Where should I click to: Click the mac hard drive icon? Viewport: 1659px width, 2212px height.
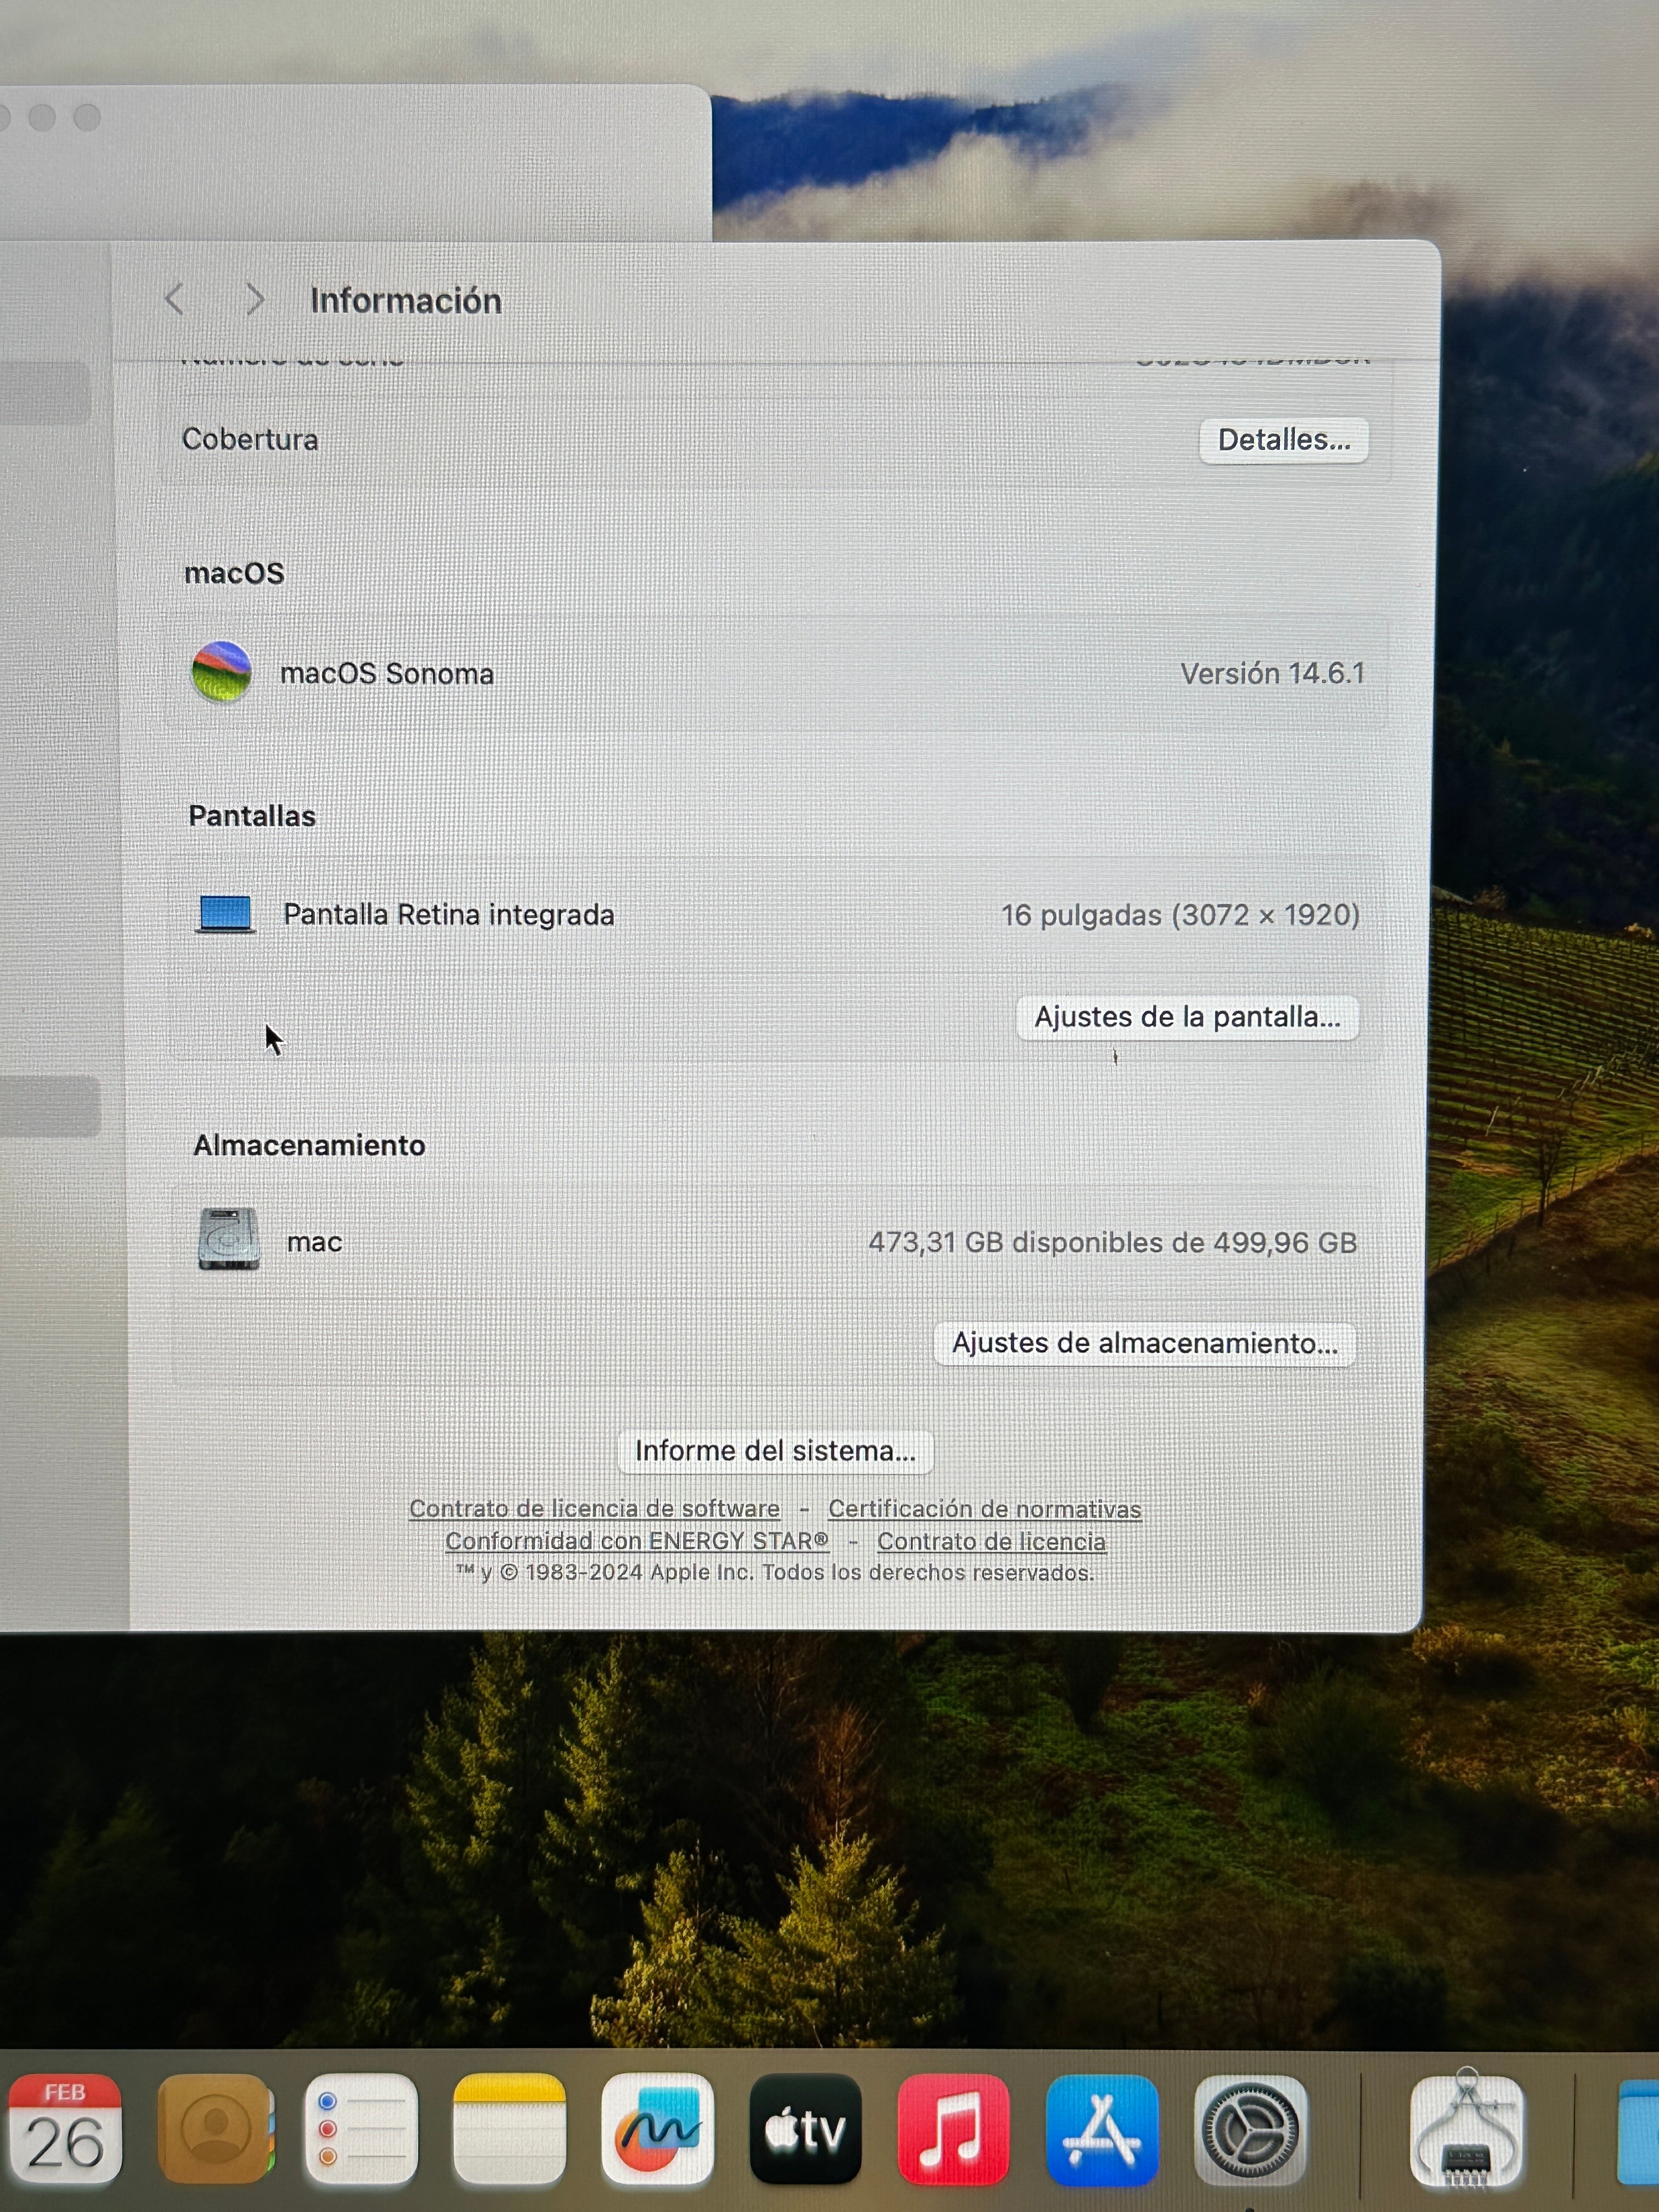click(x=228, y=1239)
